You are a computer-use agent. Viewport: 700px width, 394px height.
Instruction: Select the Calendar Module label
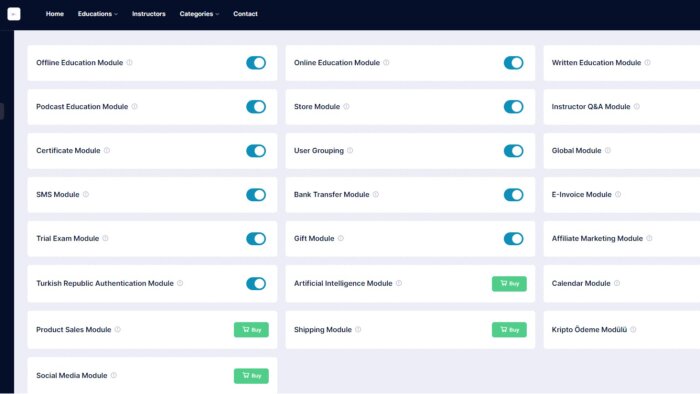click(581, 283)
